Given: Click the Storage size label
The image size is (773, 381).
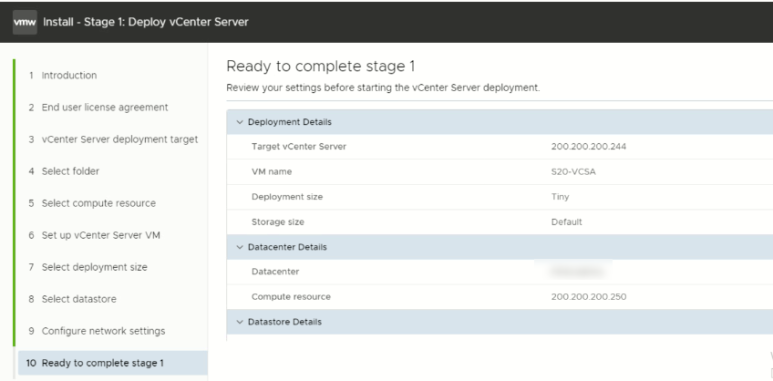Looking at the screenshot, I should pos(278,222).
